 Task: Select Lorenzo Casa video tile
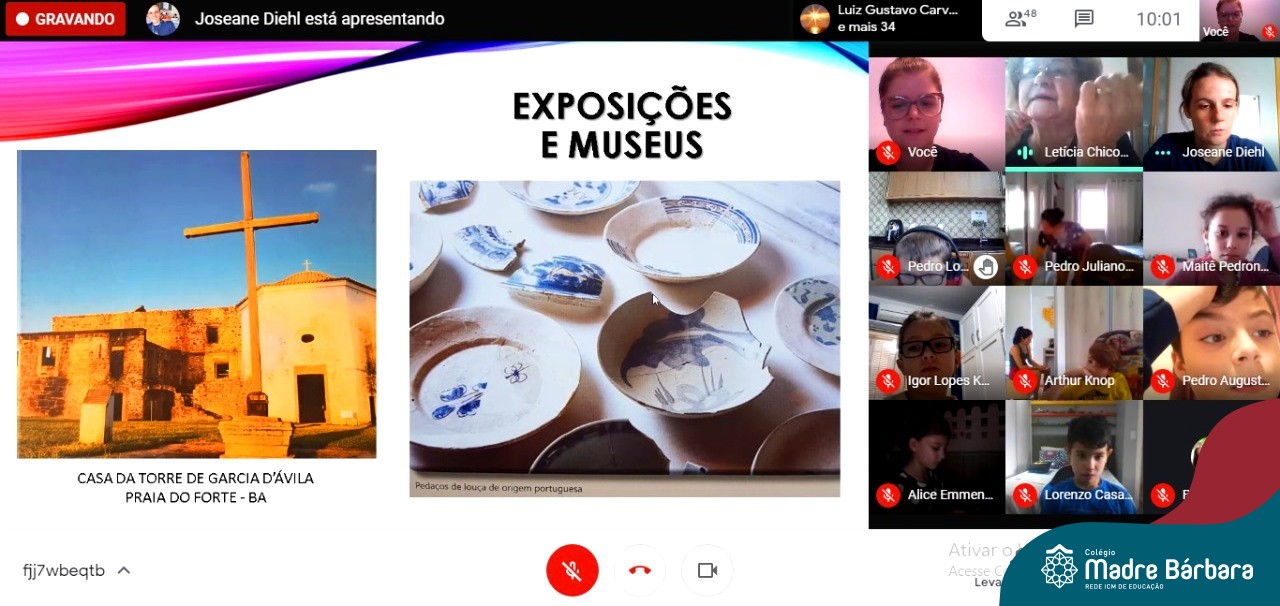click(x=1074, y=456)
